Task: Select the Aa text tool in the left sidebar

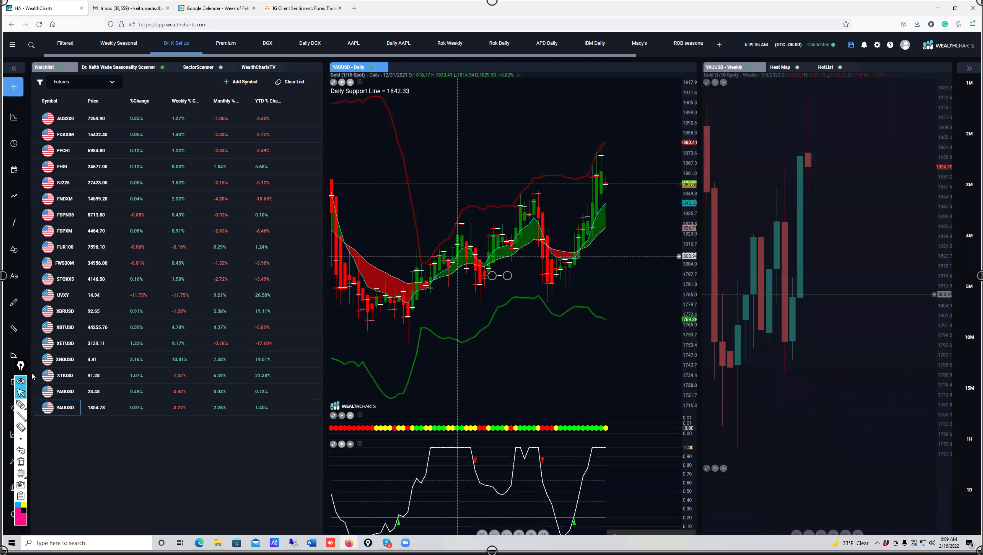Action: [x=14, y=276]
